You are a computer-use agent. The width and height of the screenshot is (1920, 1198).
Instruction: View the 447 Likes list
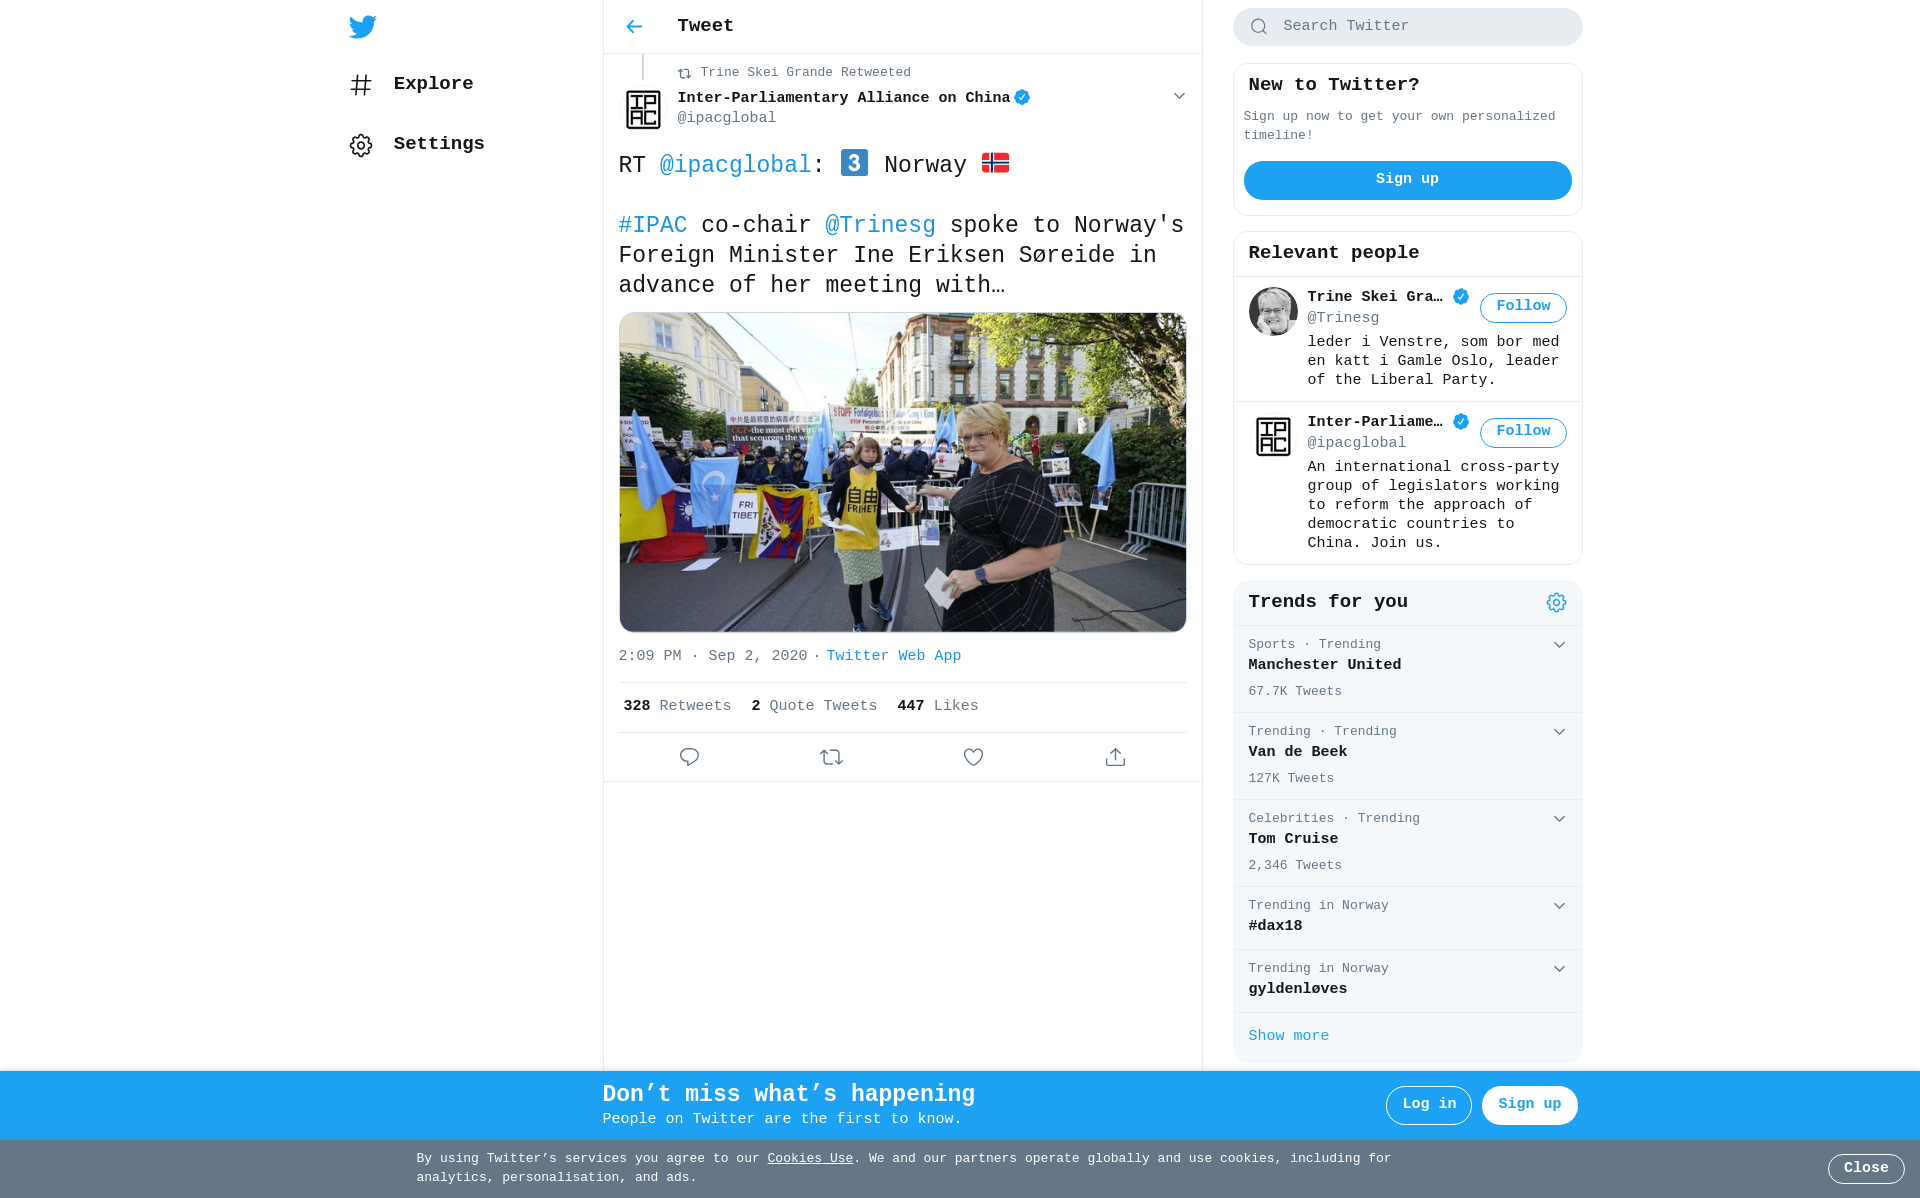click(x=938, y=706)
